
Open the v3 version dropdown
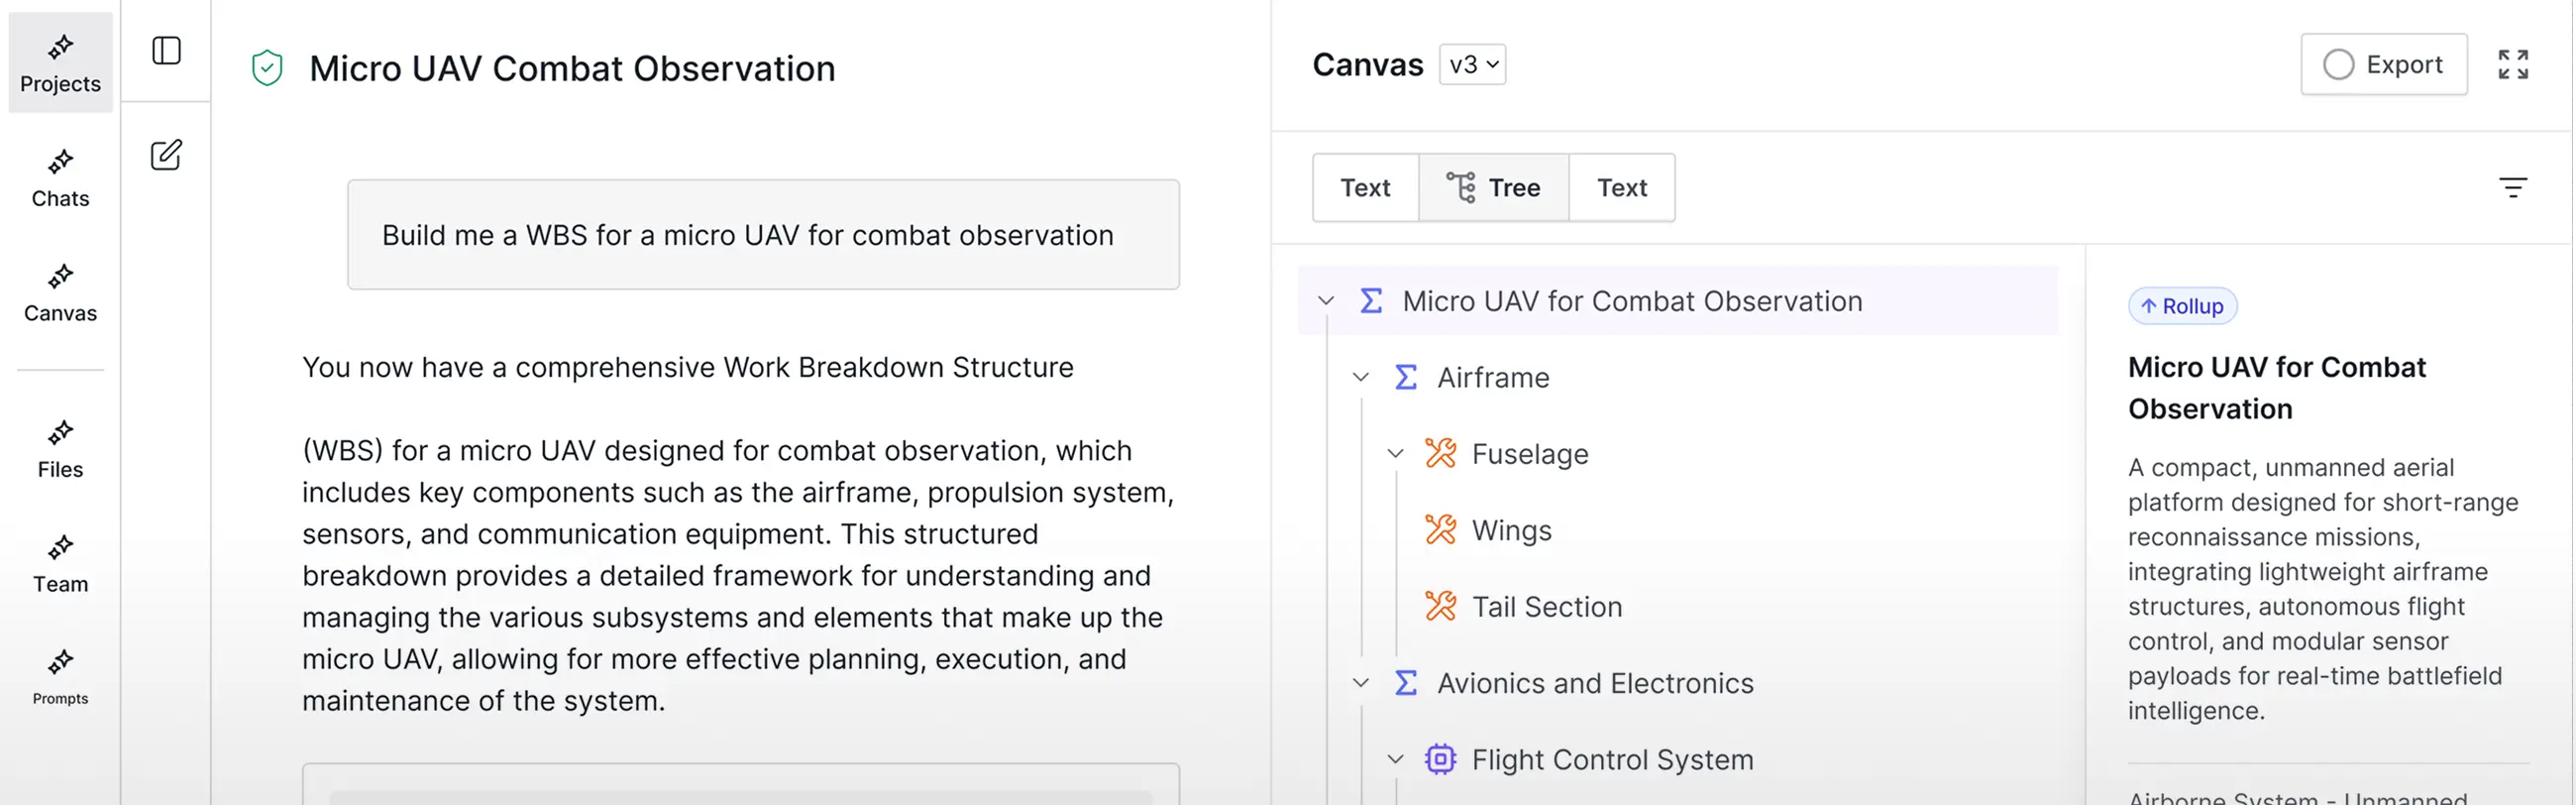click(x=1472, y=65)
